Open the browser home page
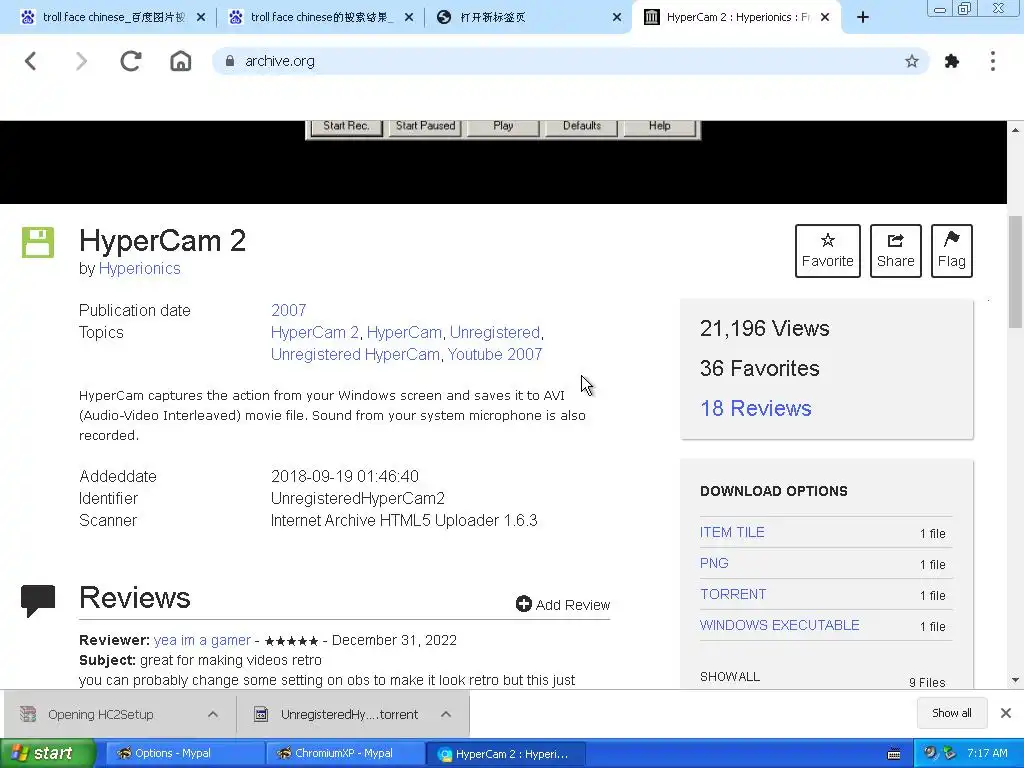The image size is (1024, 768). [181, 61]
